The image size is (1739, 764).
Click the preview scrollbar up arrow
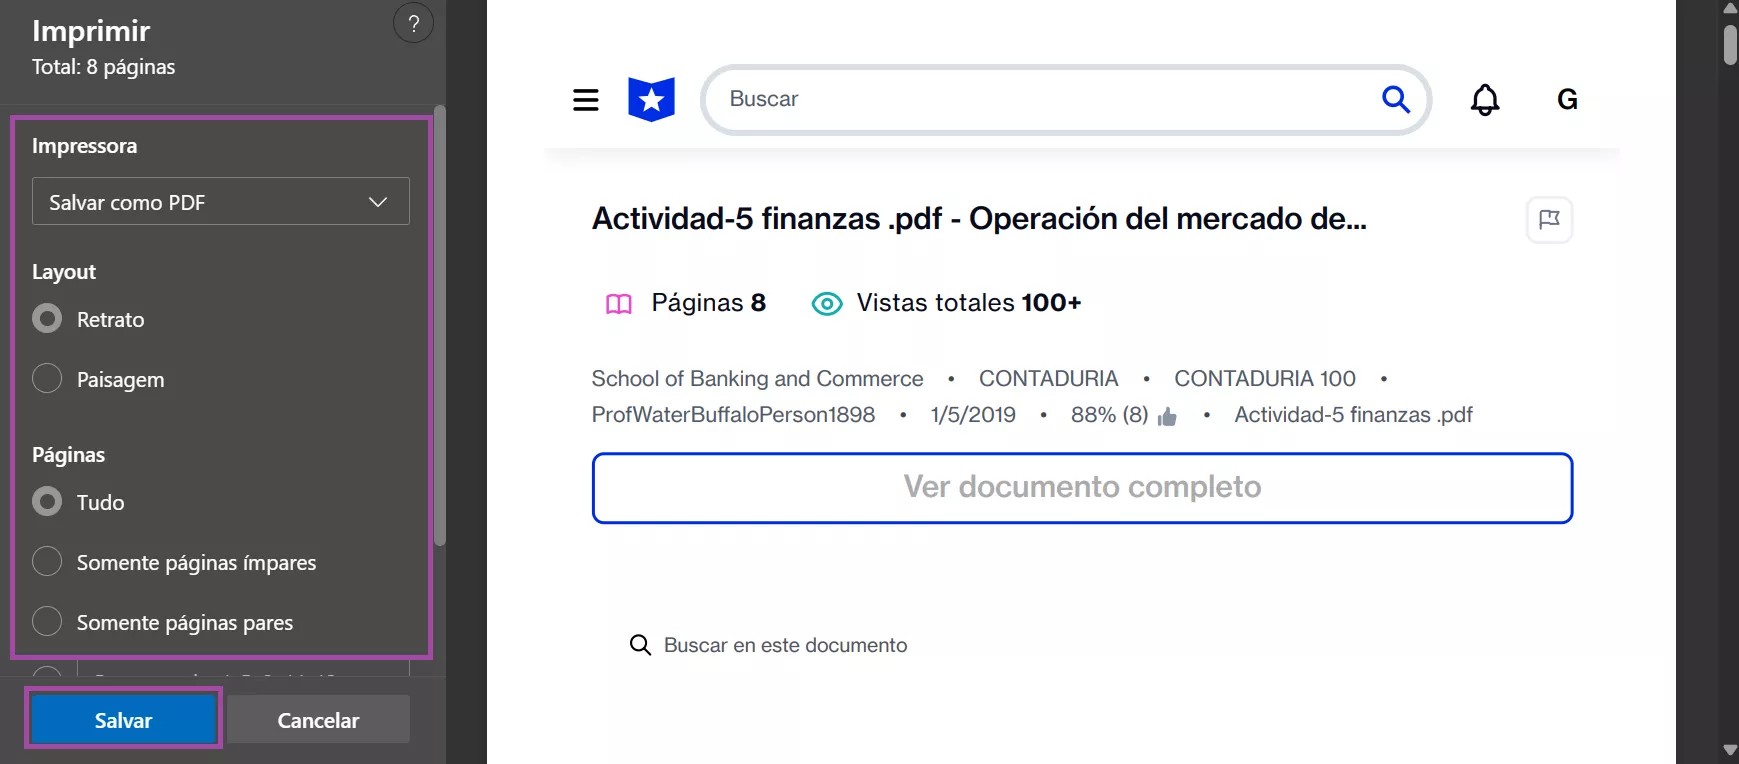click(x=1730, y=8)
